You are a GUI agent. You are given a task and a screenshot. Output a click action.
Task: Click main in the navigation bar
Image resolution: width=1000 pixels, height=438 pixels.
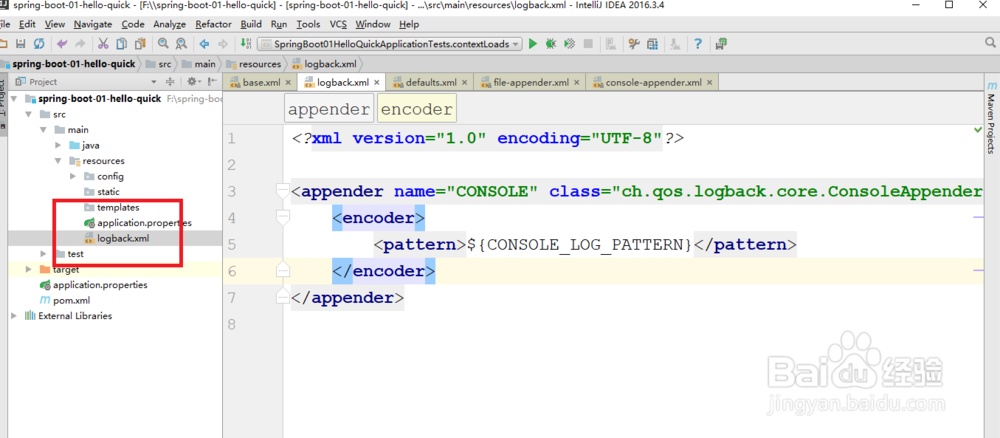(x=198, y=64)
